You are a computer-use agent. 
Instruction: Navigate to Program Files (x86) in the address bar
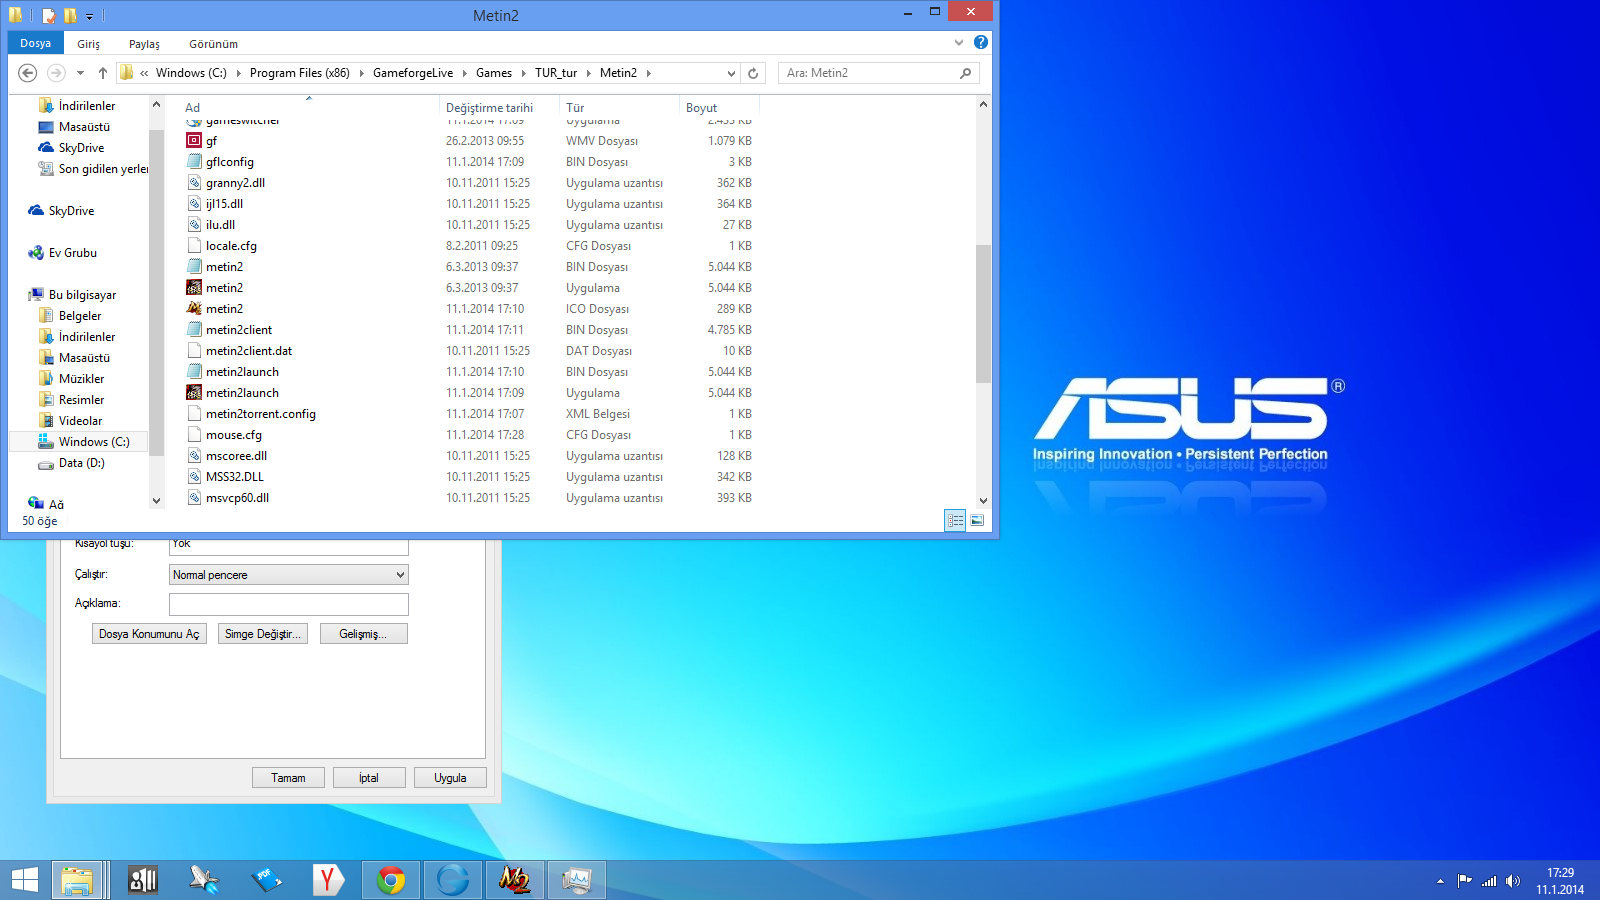coord(300,73)
